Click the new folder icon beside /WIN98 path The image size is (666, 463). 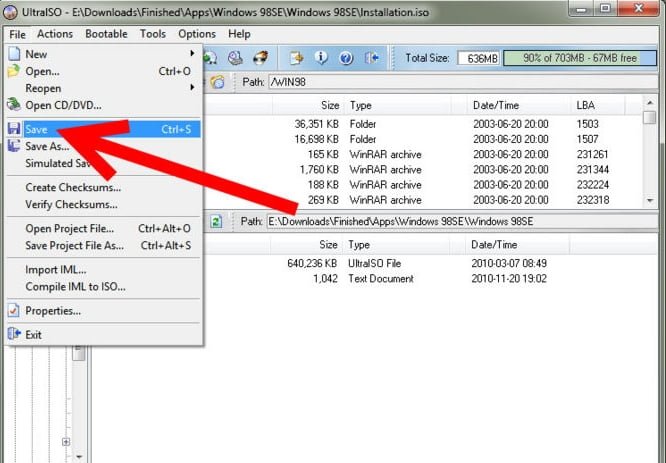click(218, 81)
